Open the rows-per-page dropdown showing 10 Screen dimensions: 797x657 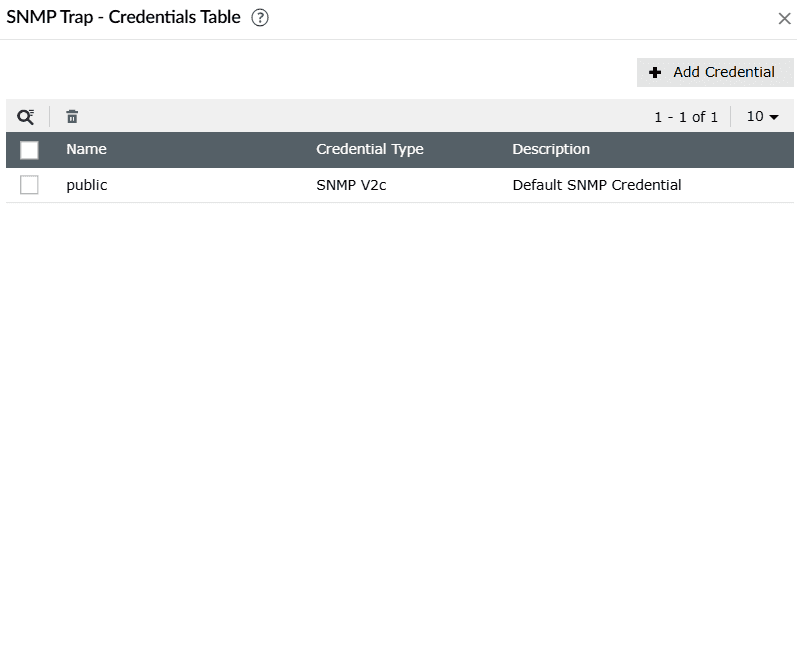click(762, 116)
